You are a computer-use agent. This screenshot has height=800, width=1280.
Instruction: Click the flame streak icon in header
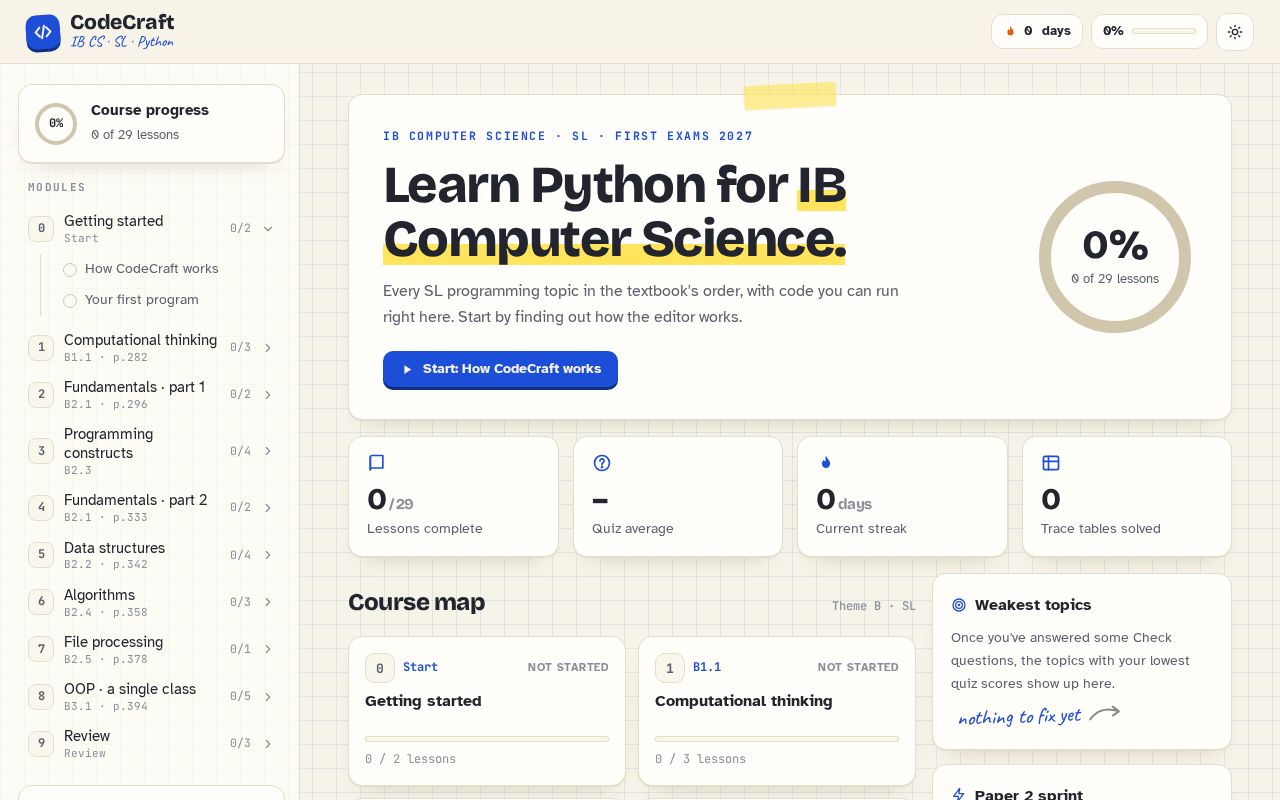click(1010, 31)
